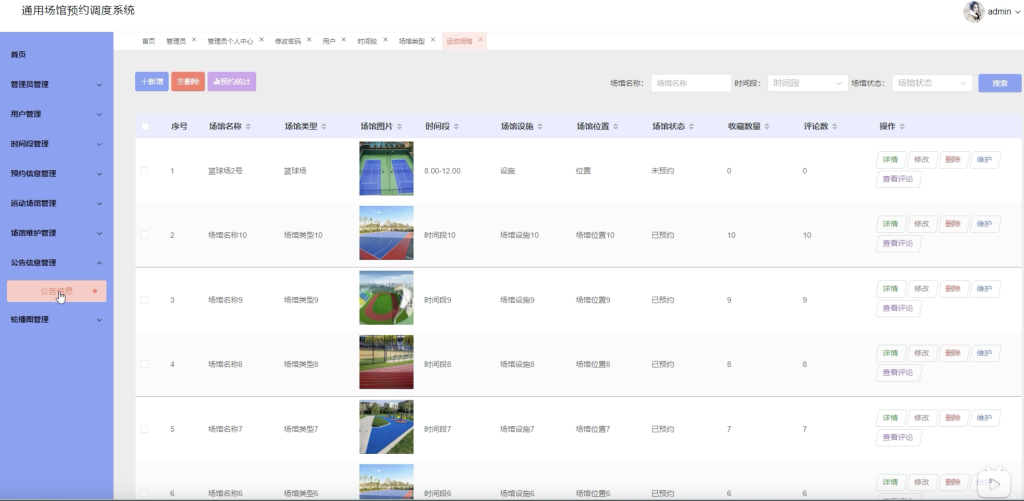Close the active 运动场馆 tab

pos(480,40)
